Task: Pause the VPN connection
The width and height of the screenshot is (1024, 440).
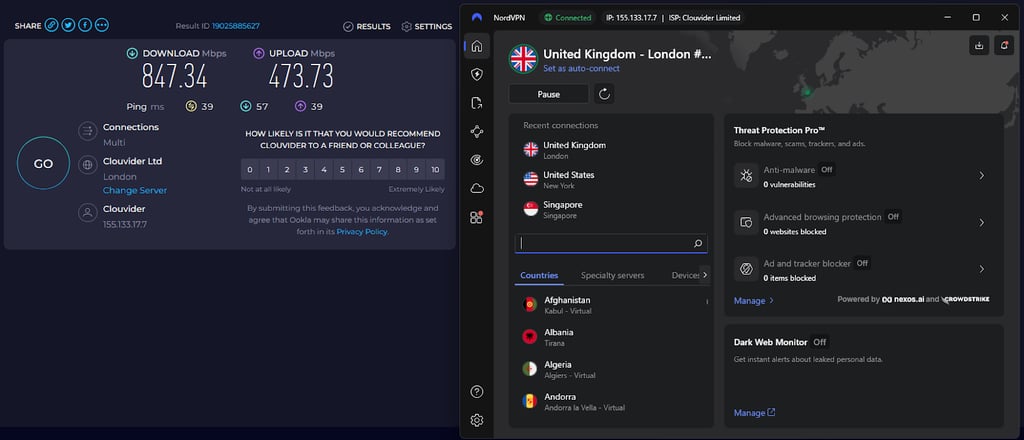Action: tap(549, 94)
